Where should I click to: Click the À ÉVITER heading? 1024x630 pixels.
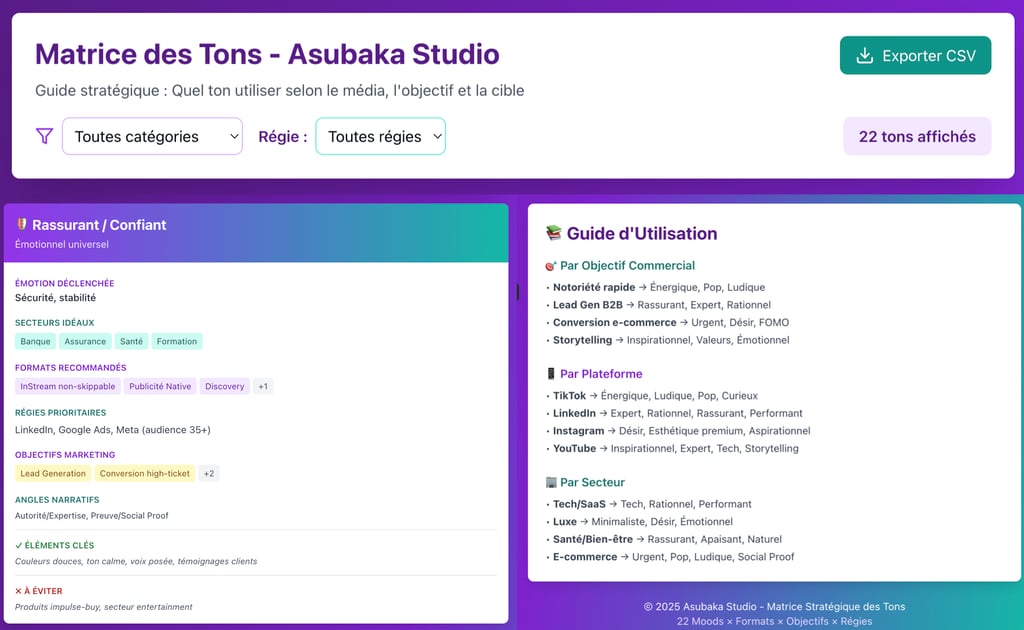pyautogui.click(x=39, y=591)
